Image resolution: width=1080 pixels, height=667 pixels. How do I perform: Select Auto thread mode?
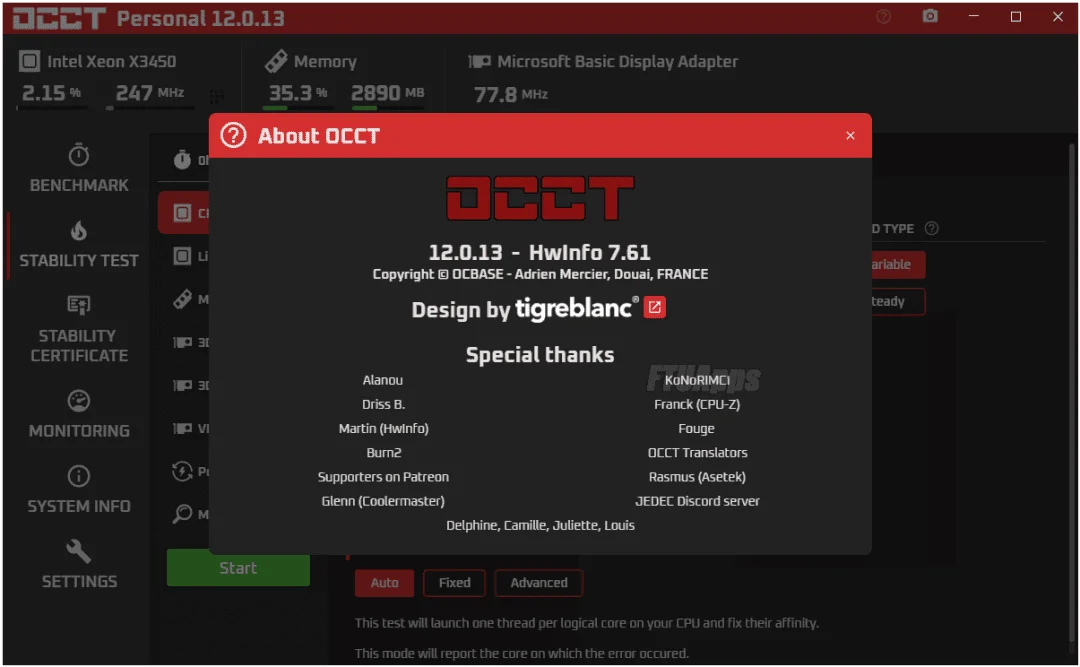[x=384, y=583]
